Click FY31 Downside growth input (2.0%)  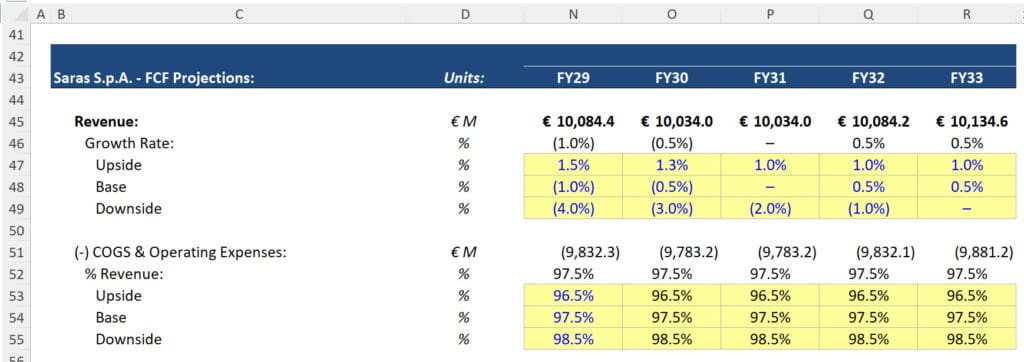(x=770, y=209)
